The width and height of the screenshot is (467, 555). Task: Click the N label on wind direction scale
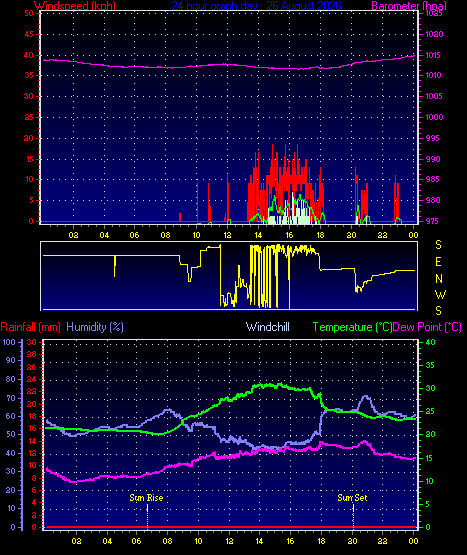pyautogui.click(x=439, y=279)
